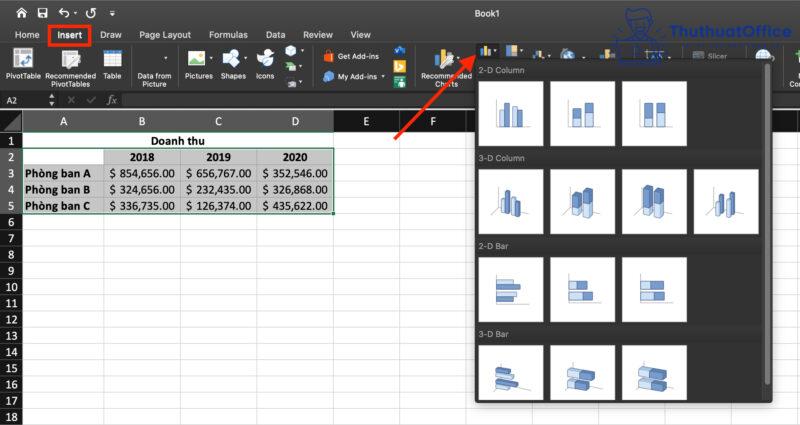Choose the plain 3-D Column thumbnail
Viewport: 800px width, 425px height.
[x=726, y=202]
